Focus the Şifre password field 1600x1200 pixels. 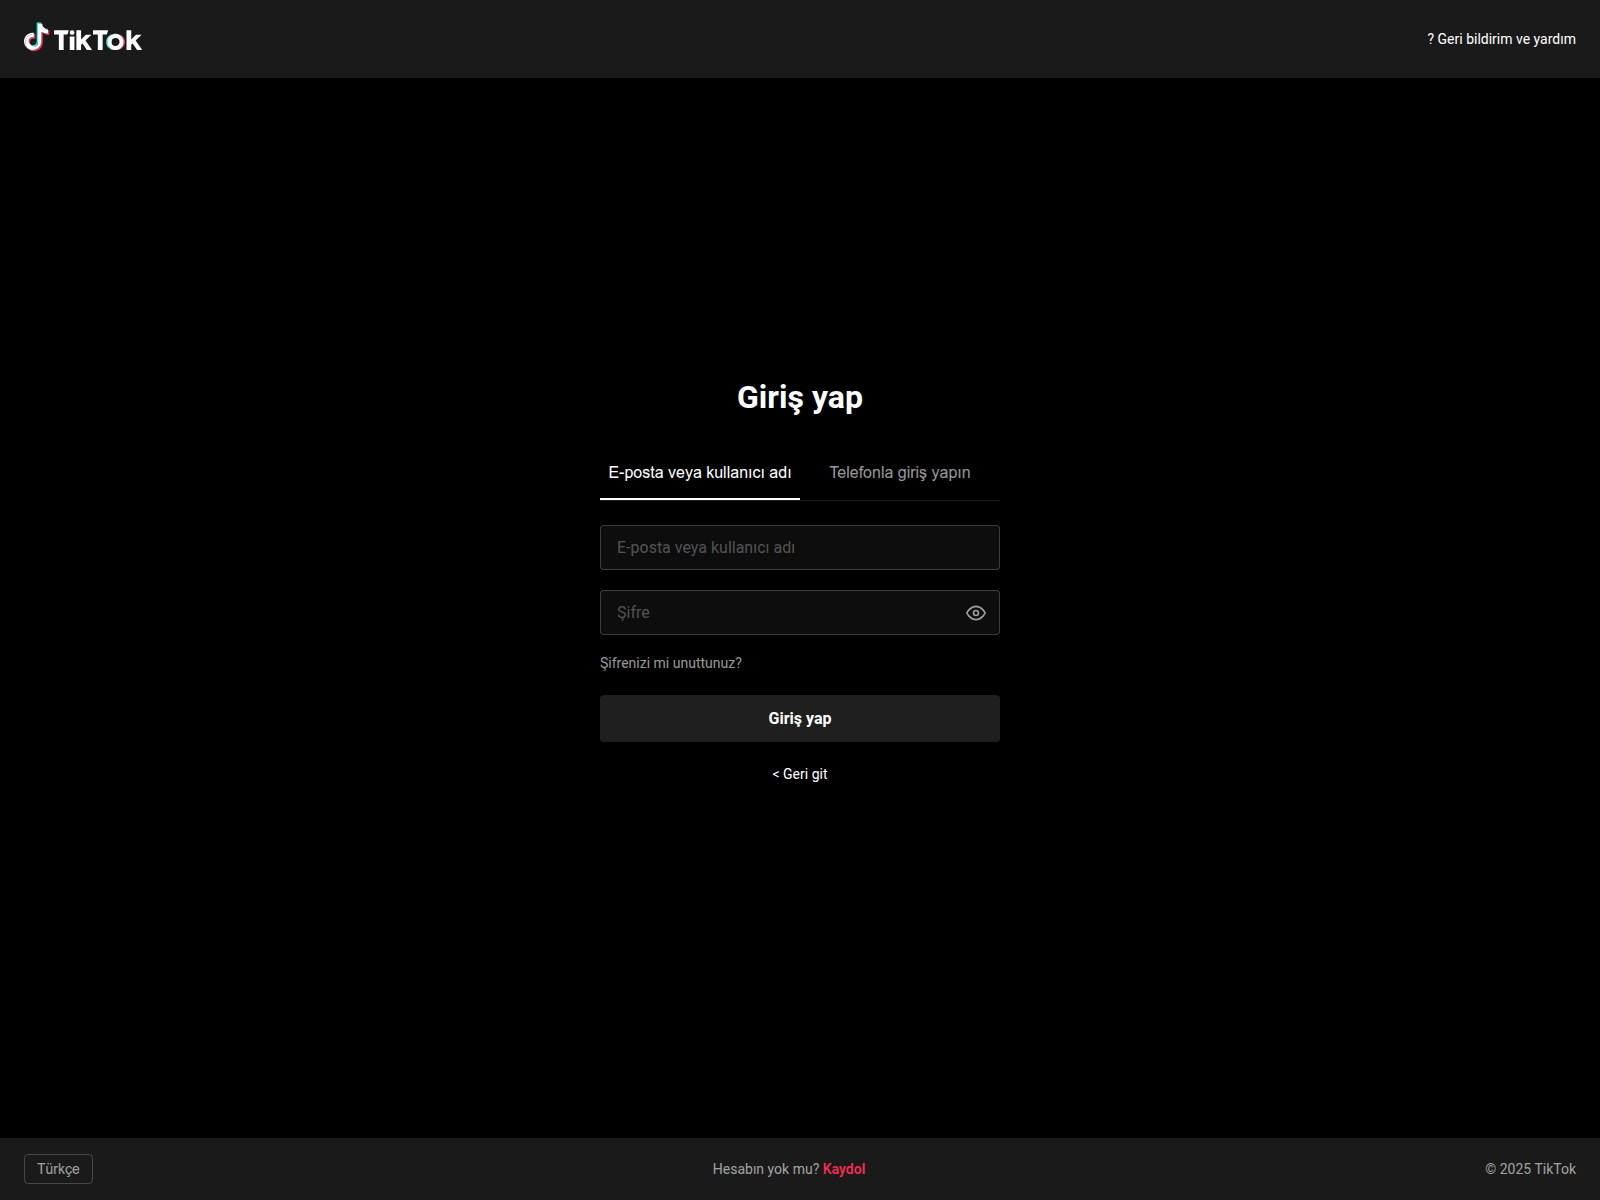click(800, 613)
